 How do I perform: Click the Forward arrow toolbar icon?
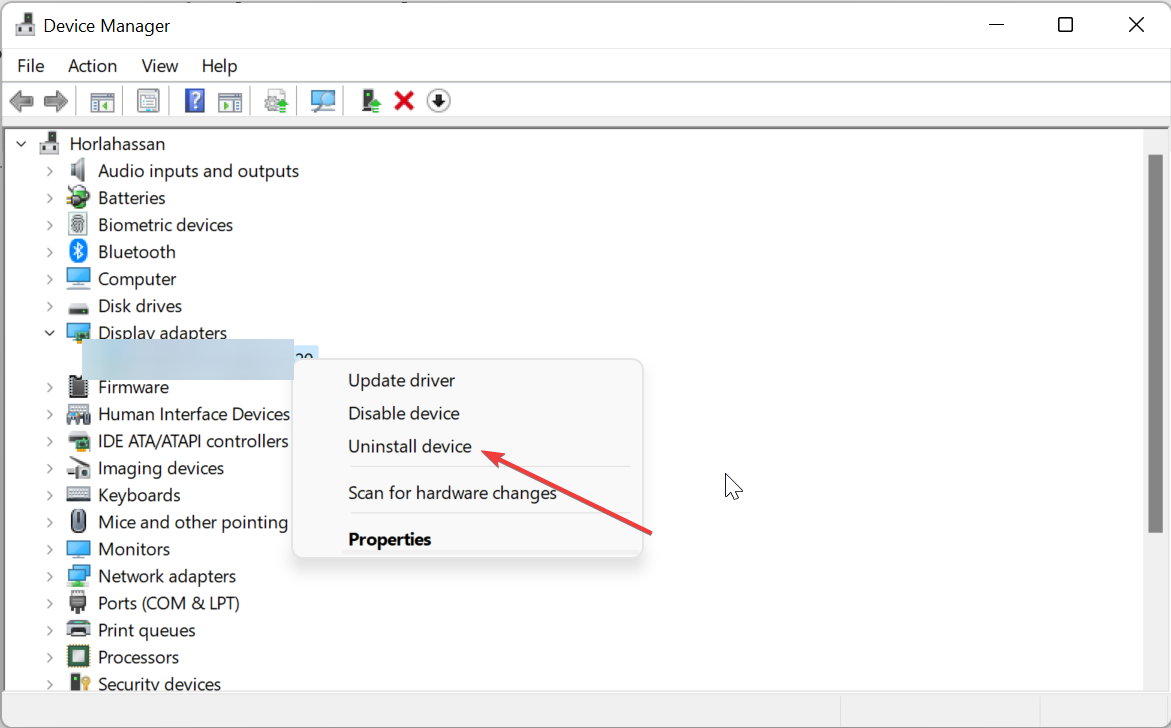(x=56, y=101)
